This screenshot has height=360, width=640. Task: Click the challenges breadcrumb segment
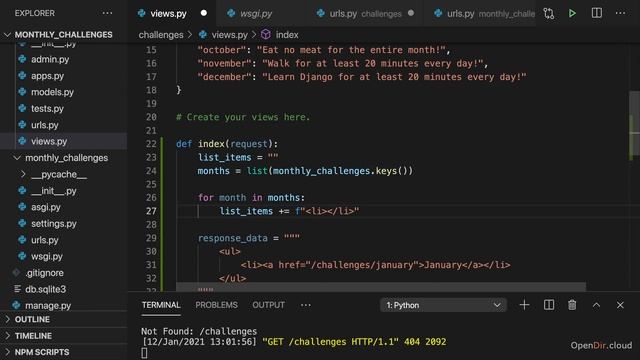(x=161, y=35)
